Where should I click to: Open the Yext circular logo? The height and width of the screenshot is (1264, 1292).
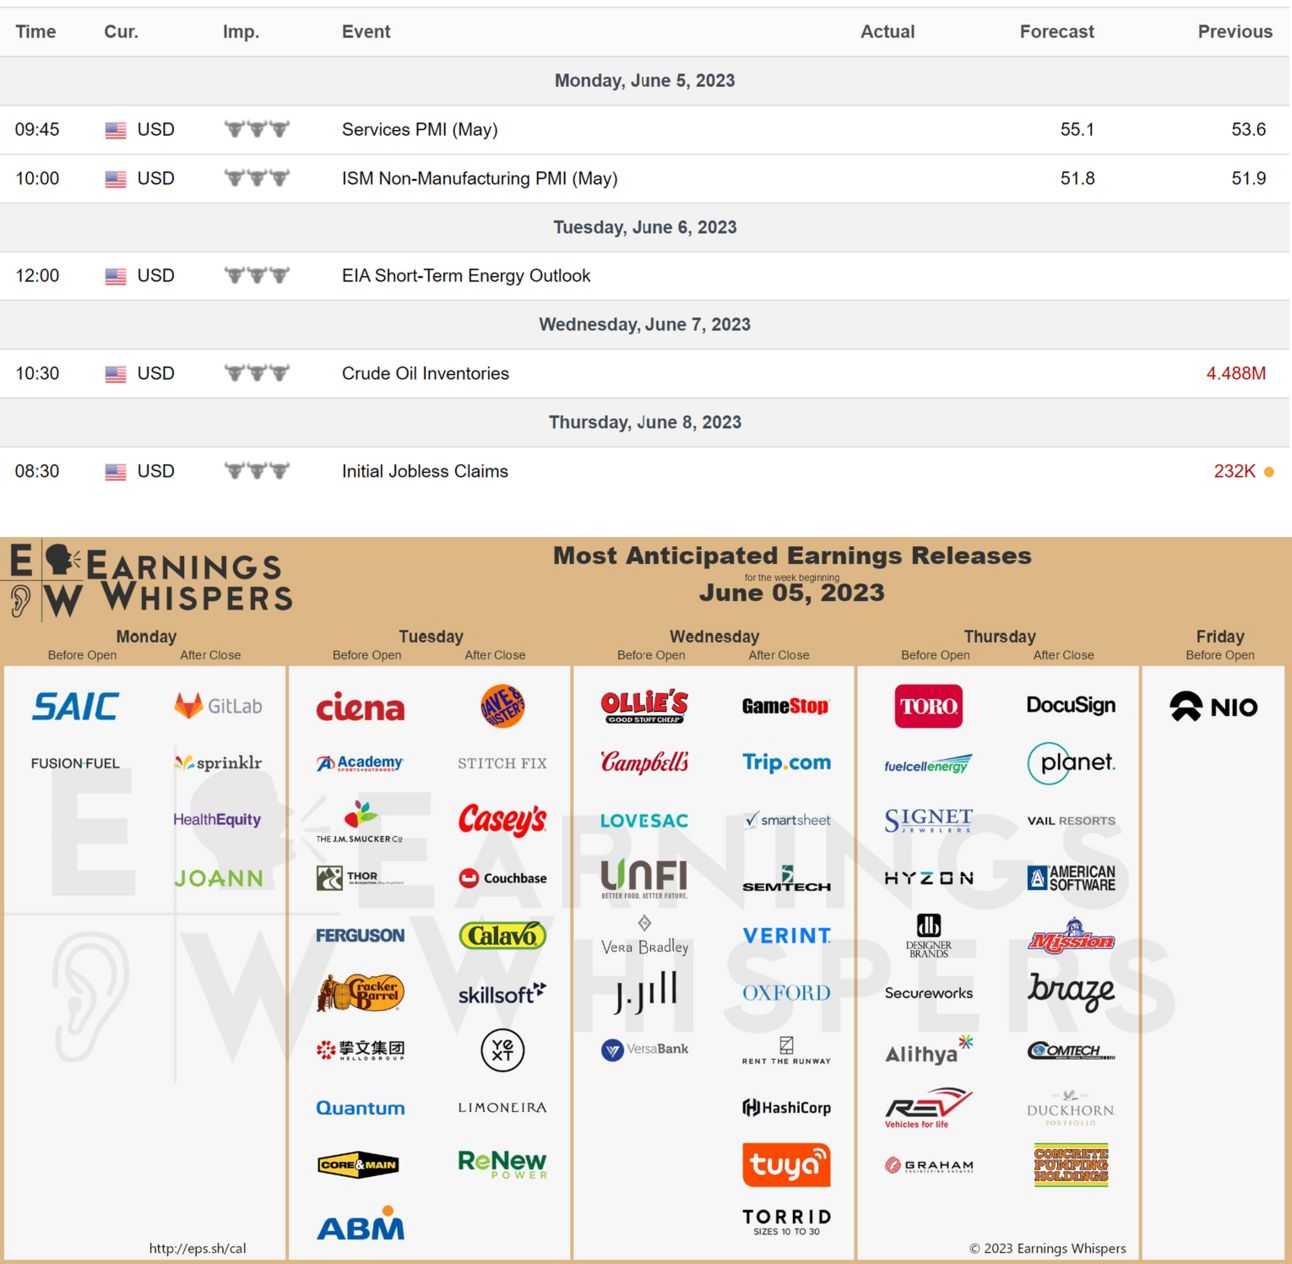(x=502, y=1050)
